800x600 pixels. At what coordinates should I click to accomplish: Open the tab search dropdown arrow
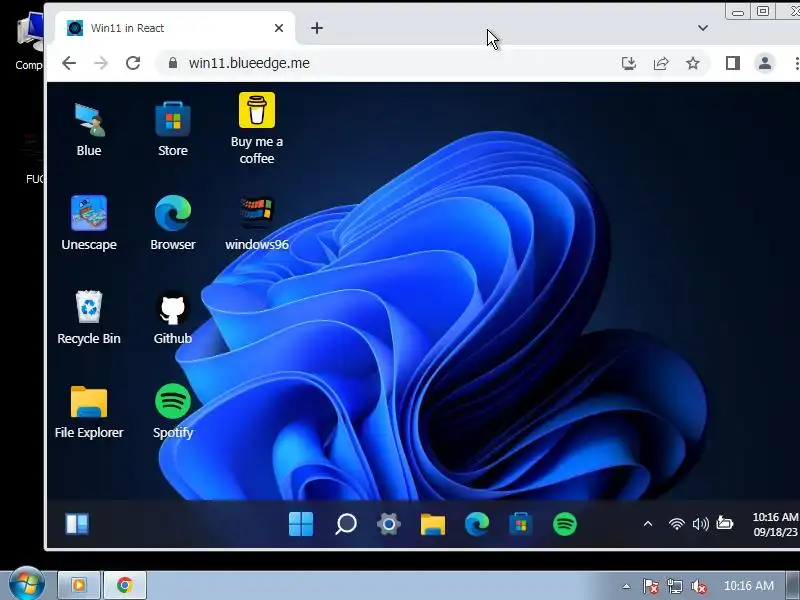point(703,28)
